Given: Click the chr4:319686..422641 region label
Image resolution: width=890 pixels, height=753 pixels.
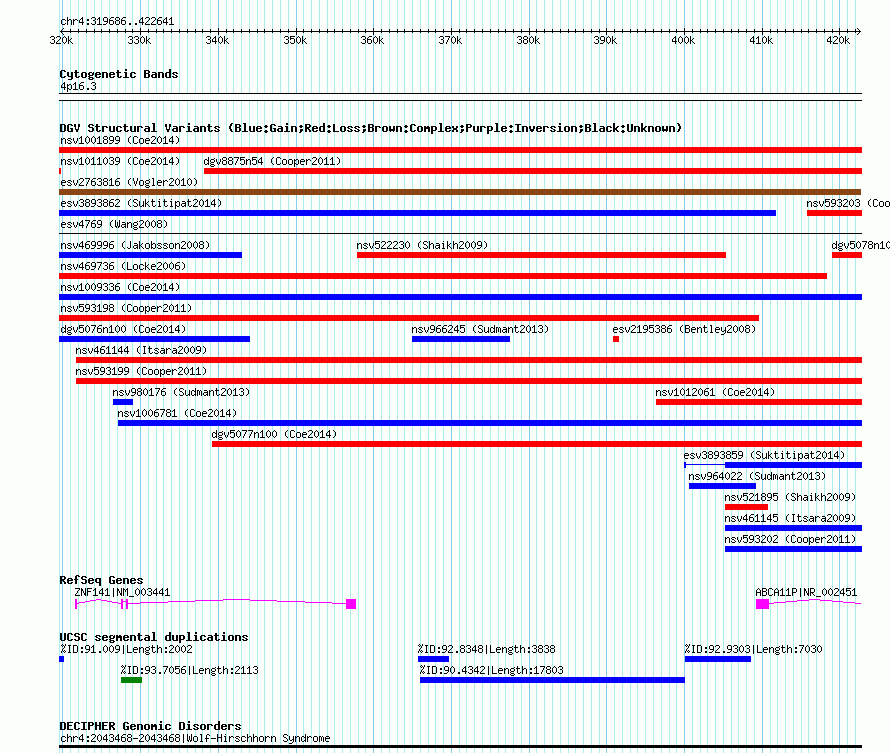Looking at the screenshot, I should [x=117, y=22].
